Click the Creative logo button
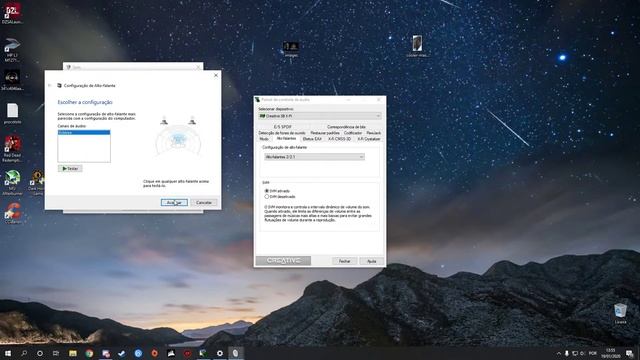The image size is (640, 360). pyautogui.click(x=283, y=260)
